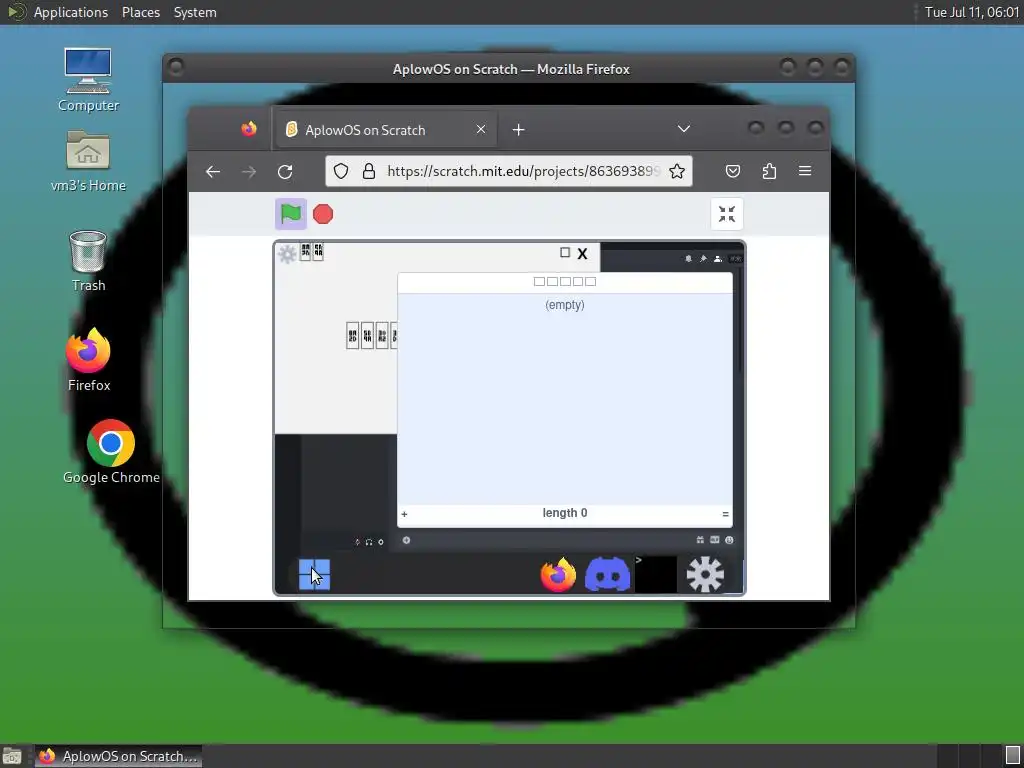Toggle the Discord headphones deafen icon
The height and width of the screenshot is (768, 1024).
coord(369,541)
